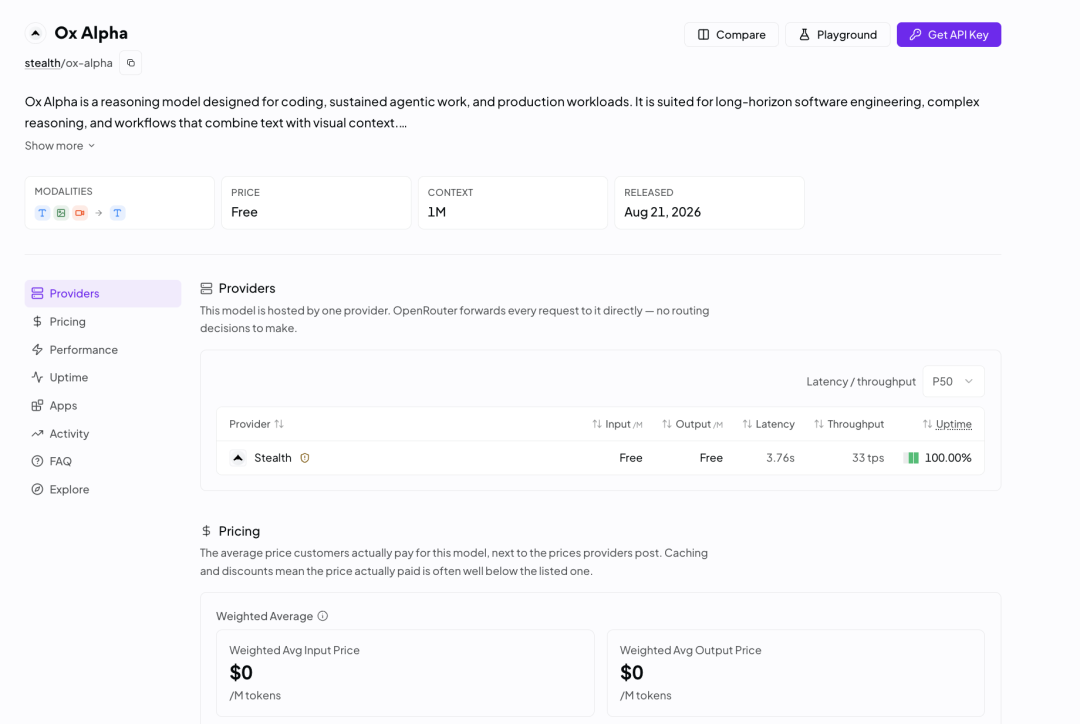Screen dimensions: 1080x724
Task: Jump to Performance section in sidebar
Action: [x=103, y=350]
